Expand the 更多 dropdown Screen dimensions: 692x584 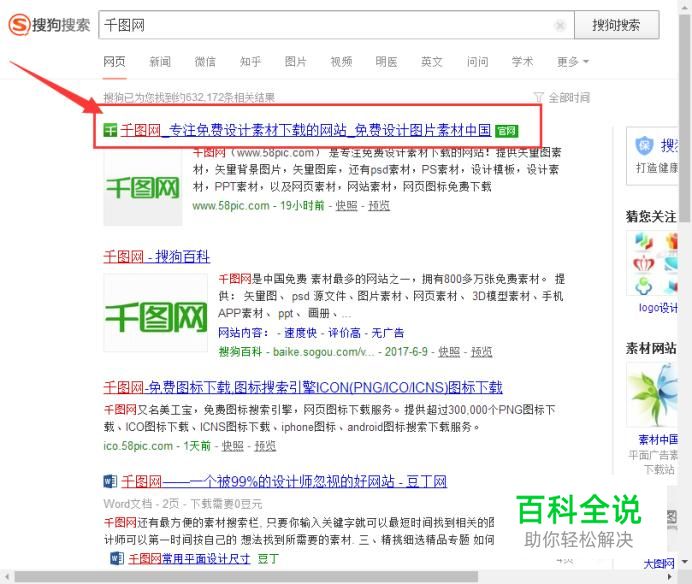(x=572, y=61)
